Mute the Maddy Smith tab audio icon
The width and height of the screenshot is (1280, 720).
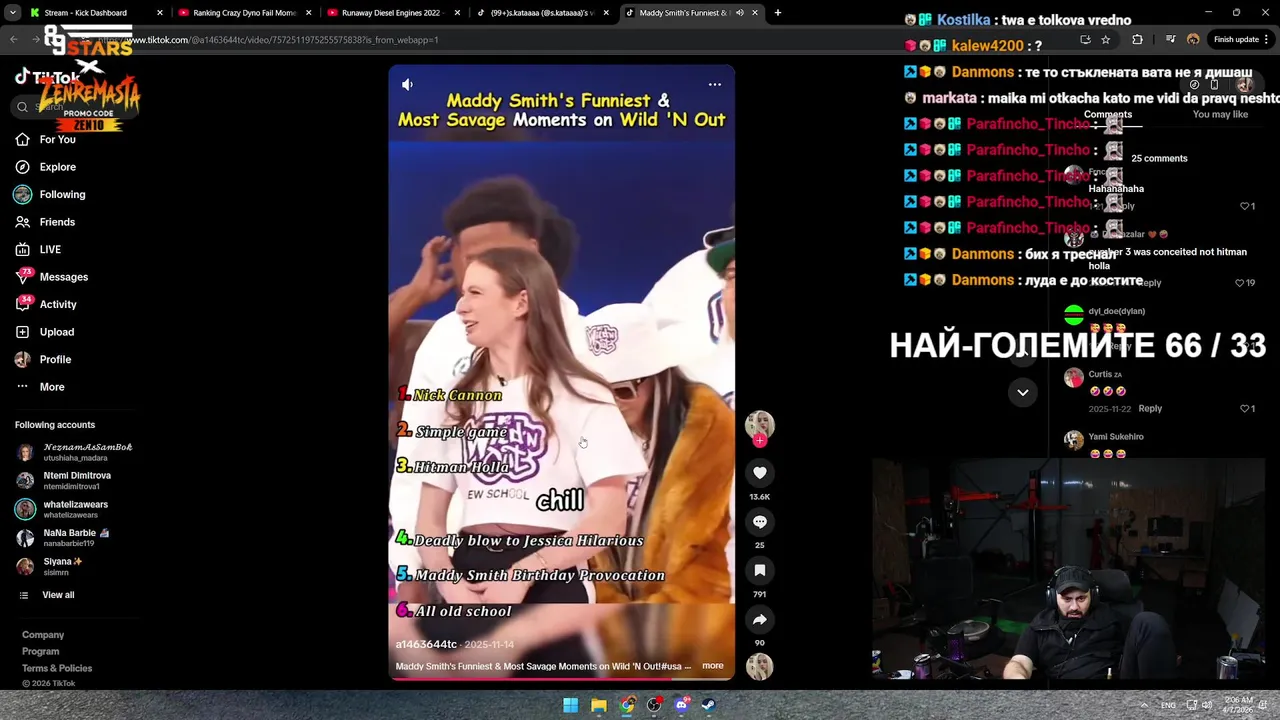click(739, 13)
